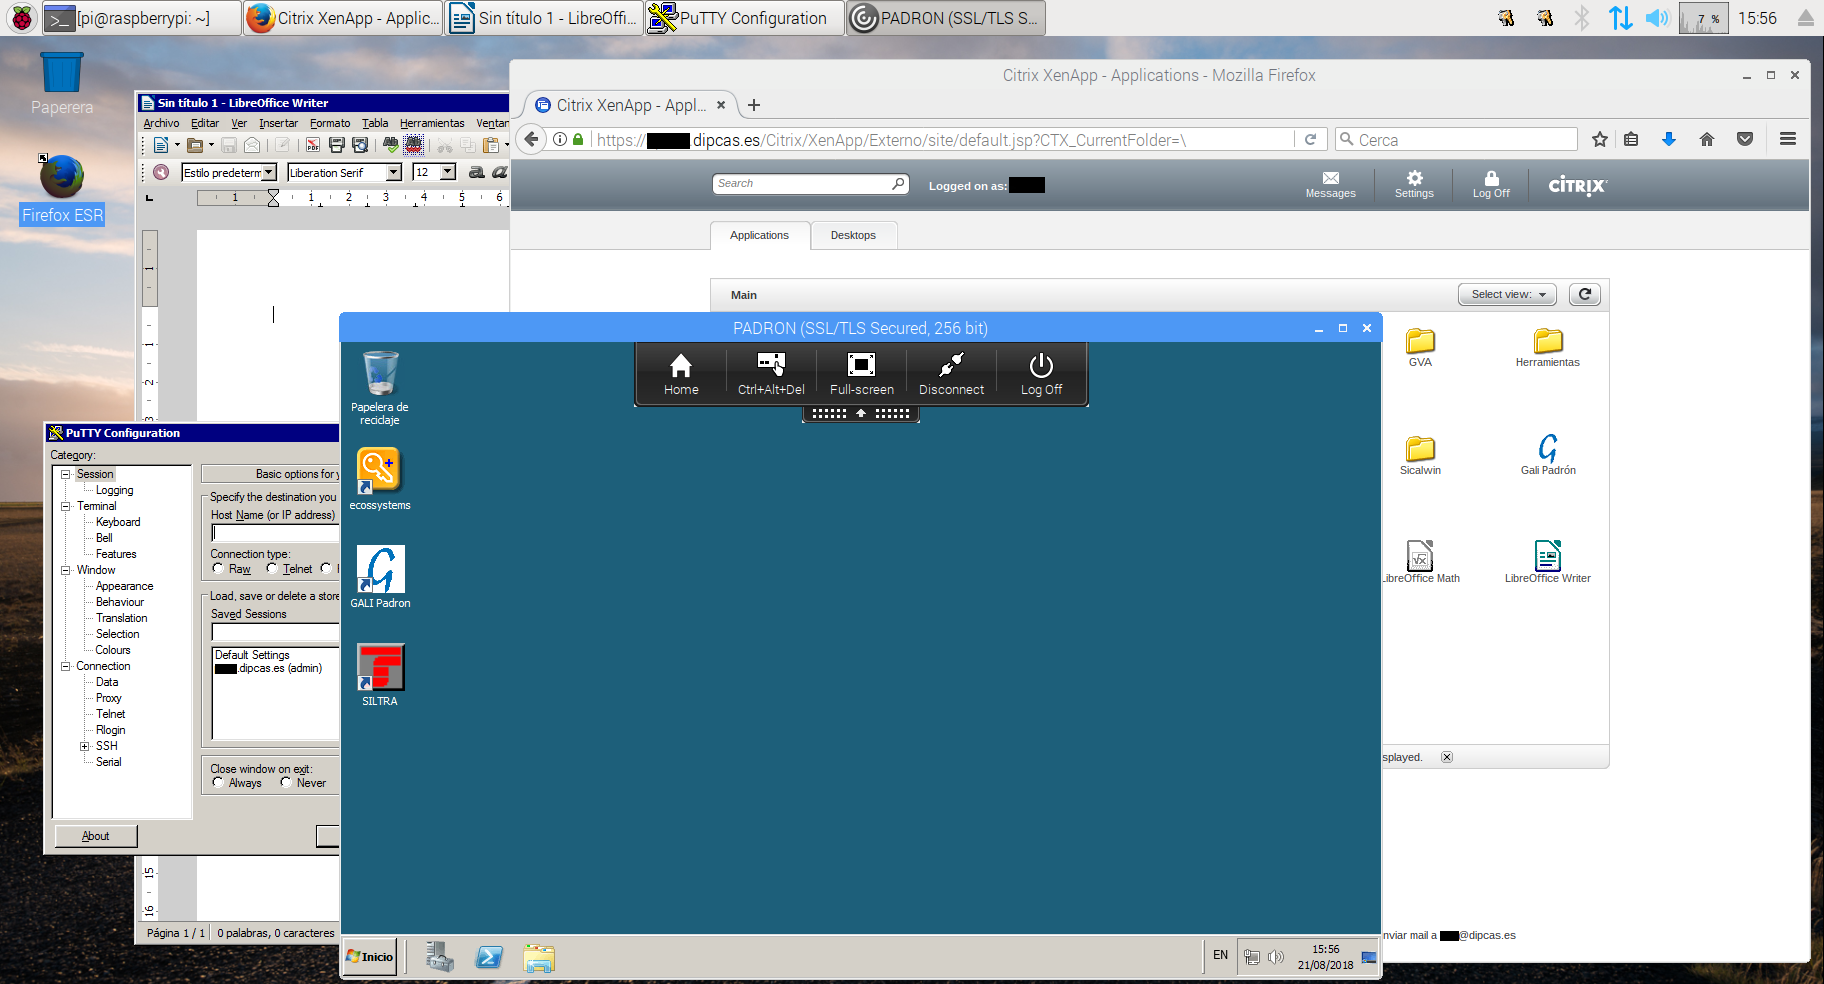Launch LibreOffice Writer from Citrix apps
The width and height of the screenshot is (1824, 984).
click(x=1548, y=562)
